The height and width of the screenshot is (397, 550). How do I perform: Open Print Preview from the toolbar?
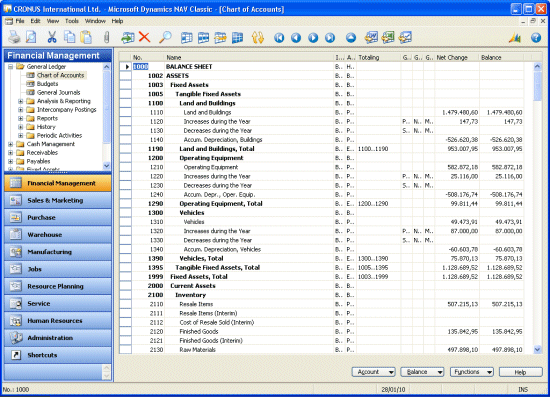pos(31,37)
